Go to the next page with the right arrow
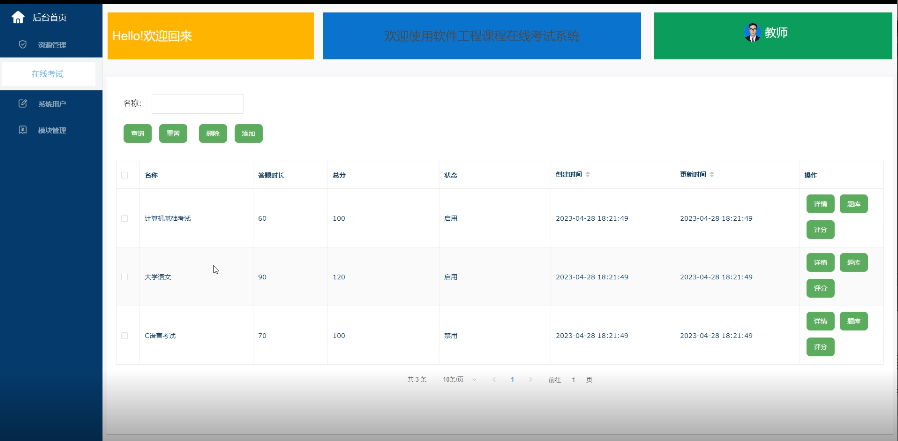This screenshot has height=441, width=898. 530,380
